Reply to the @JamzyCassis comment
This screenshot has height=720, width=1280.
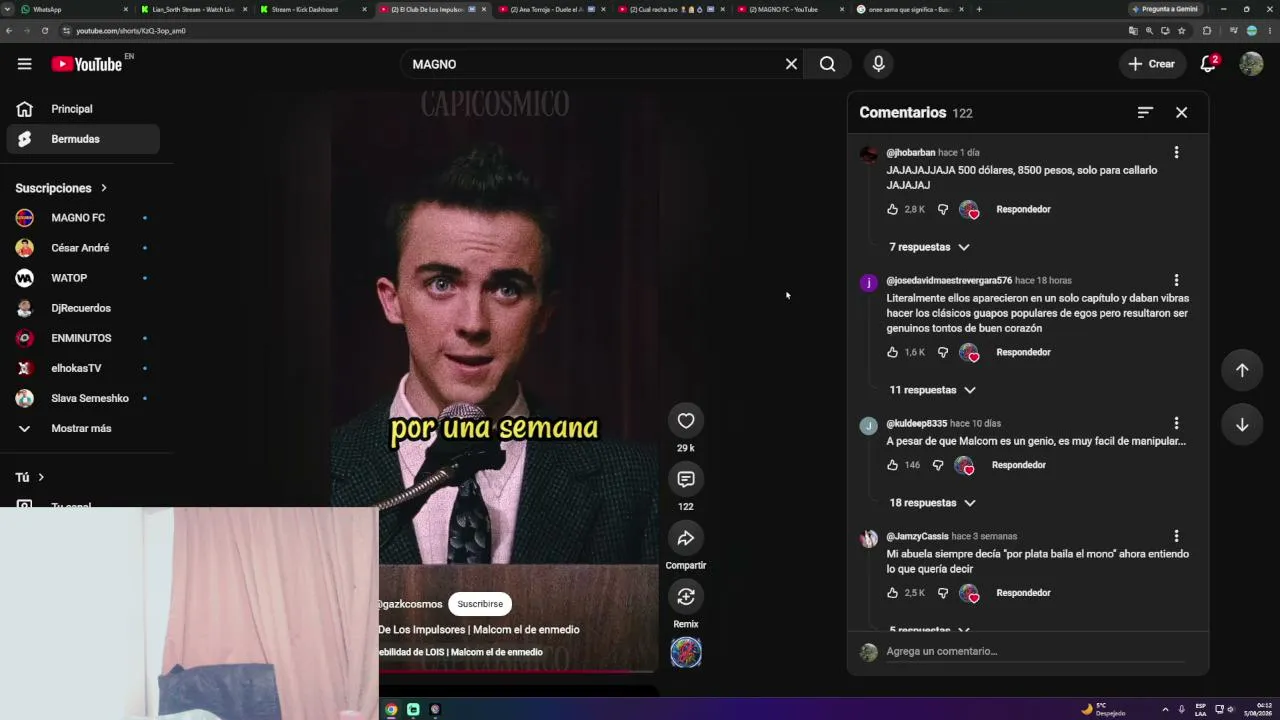1023,593
